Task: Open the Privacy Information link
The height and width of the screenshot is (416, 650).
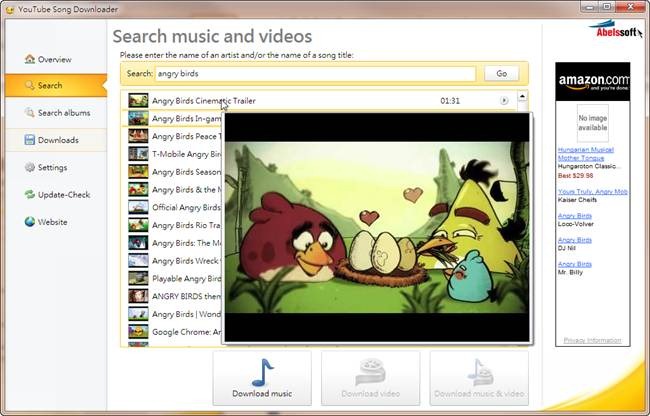Action: coord(592,340)
